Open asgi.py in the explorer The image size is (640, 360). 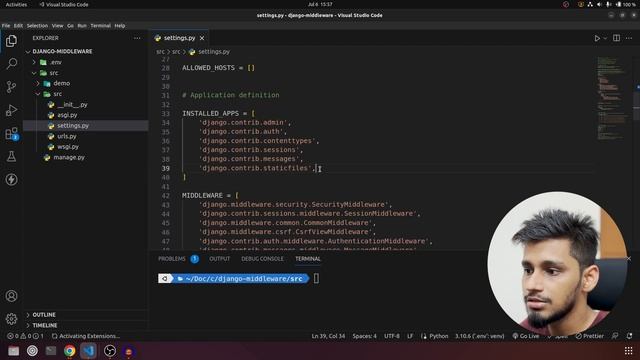(x=67, y=115)
